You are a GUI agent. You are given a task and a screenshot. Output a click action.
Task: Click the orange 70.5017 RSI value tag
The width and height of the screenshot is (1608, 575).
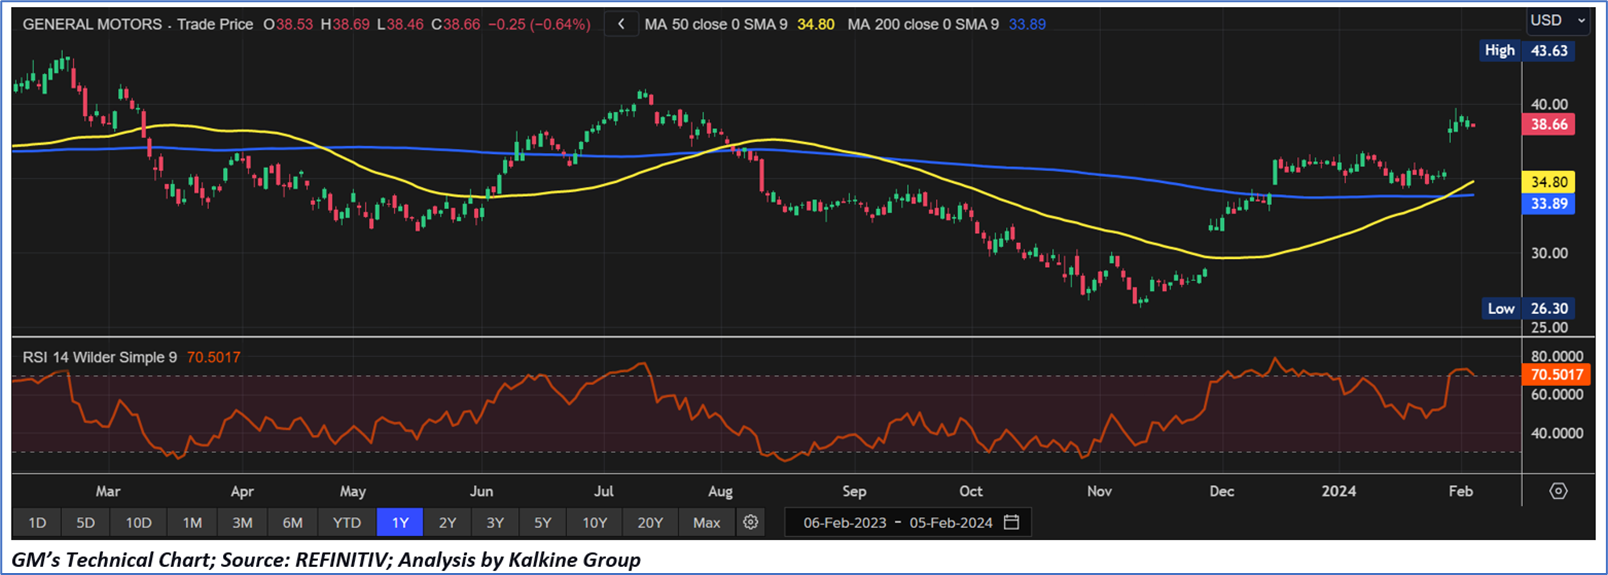(x=1556, y=375)
